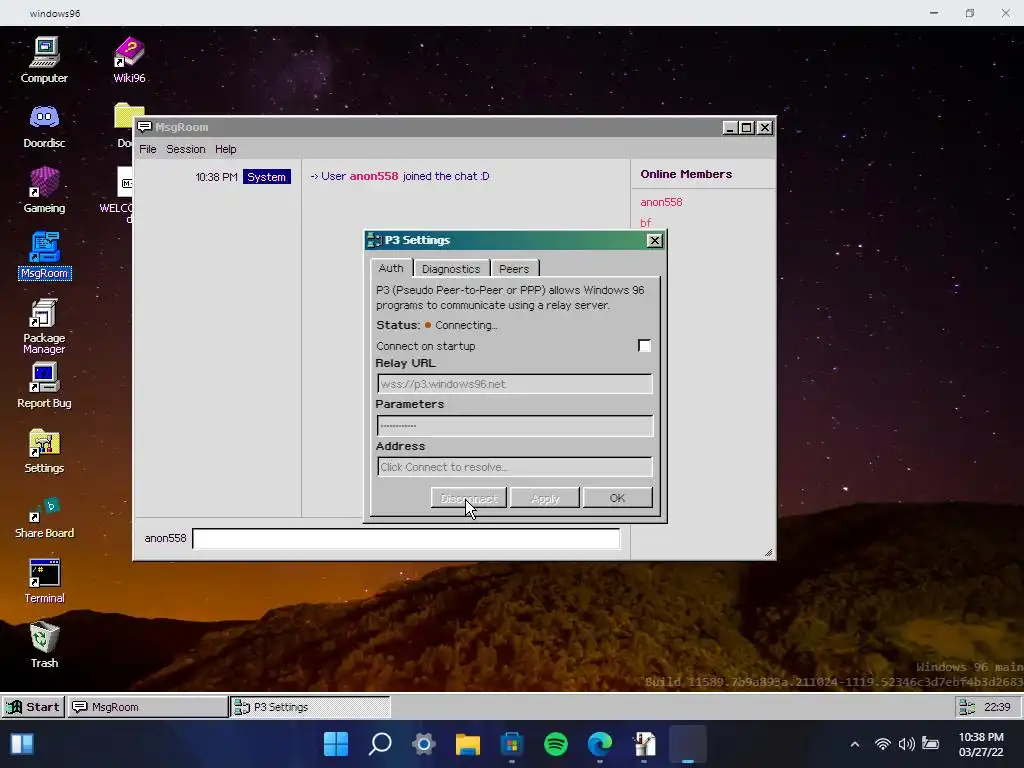Open the Session menu in MsgRoom
Screen dimensions: 1024x768
click(185, 149)
